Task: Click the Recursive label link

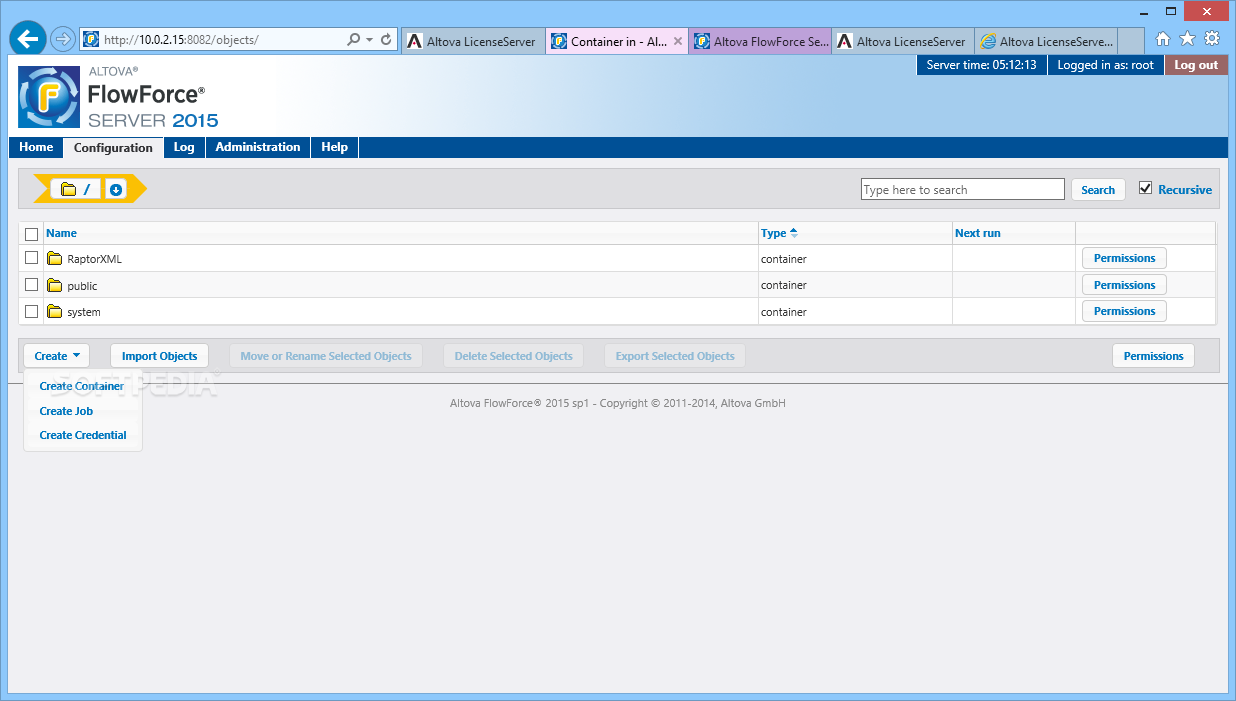Action: 1185,190
